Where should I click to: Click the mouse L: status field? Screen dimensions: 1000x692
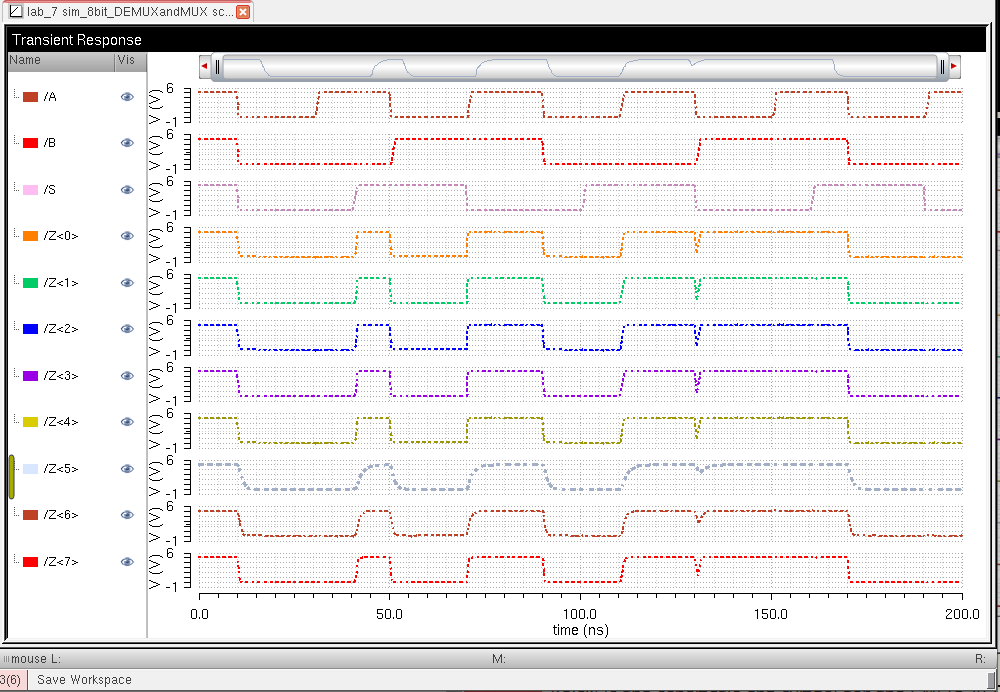[36, 659]
